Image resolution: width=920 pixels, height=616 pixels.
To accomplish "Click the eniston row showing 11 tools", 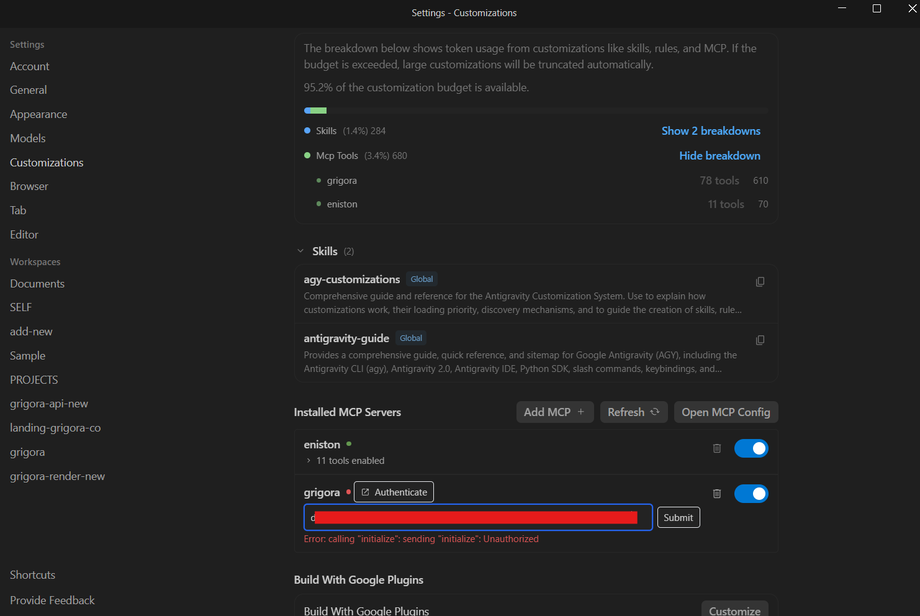I will click(x=542, y=204).
